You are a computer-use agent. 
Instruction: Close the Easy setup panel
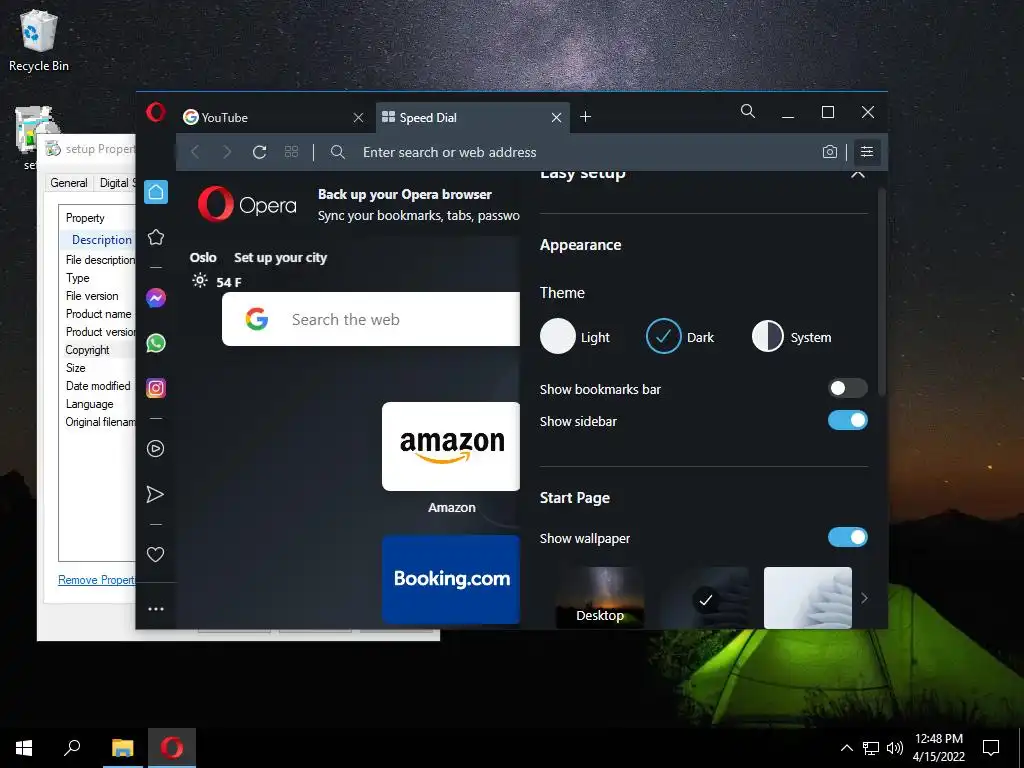[858, 174]
